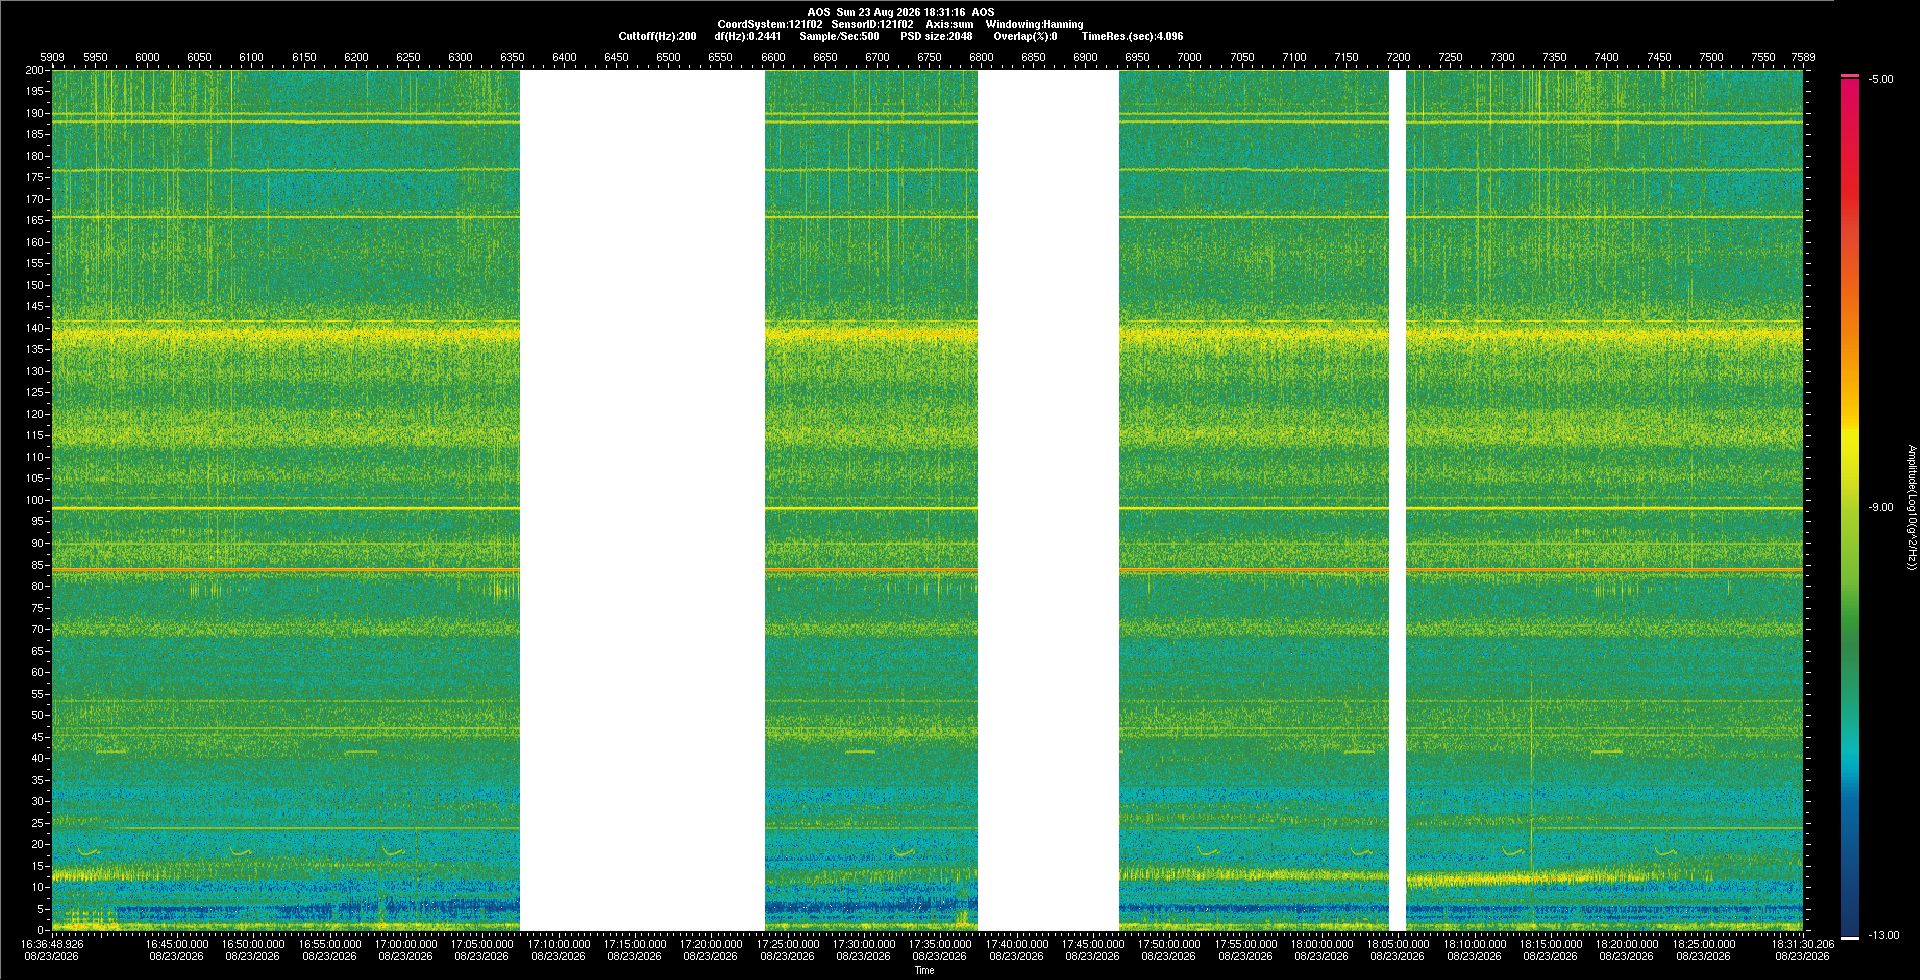Click the vertical Amplitude axis label by the colorbar

(x=1911, y=507)
